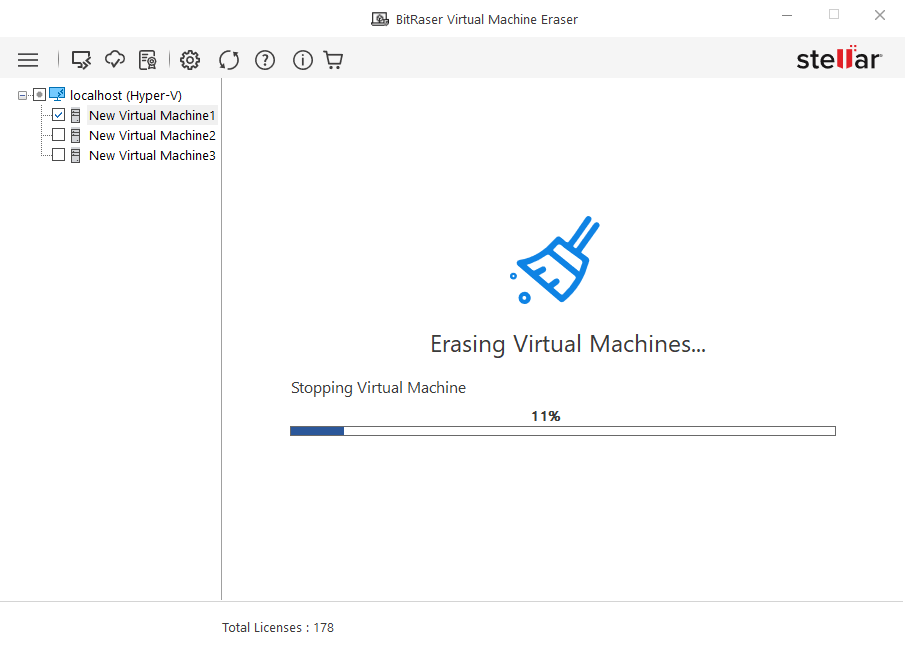Click the server icon beside New Virtual Machine3
The image size is (906, 660).
[x=76, y=155]
